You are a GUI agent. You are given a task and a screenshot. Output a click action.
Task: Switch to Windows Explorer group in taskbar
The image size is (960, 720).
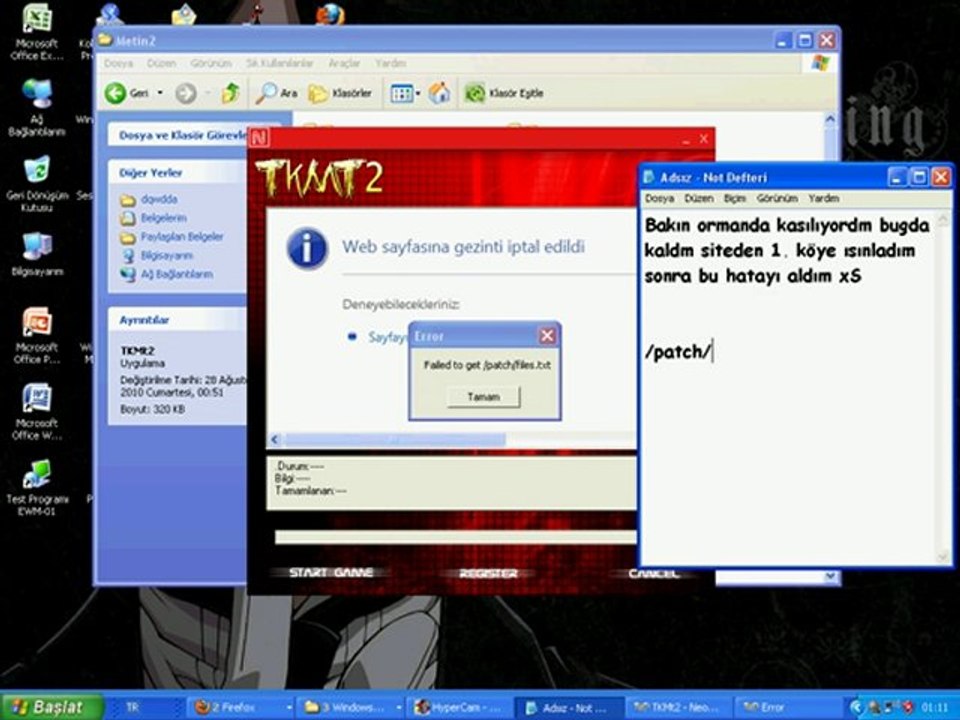pos(352,708)
